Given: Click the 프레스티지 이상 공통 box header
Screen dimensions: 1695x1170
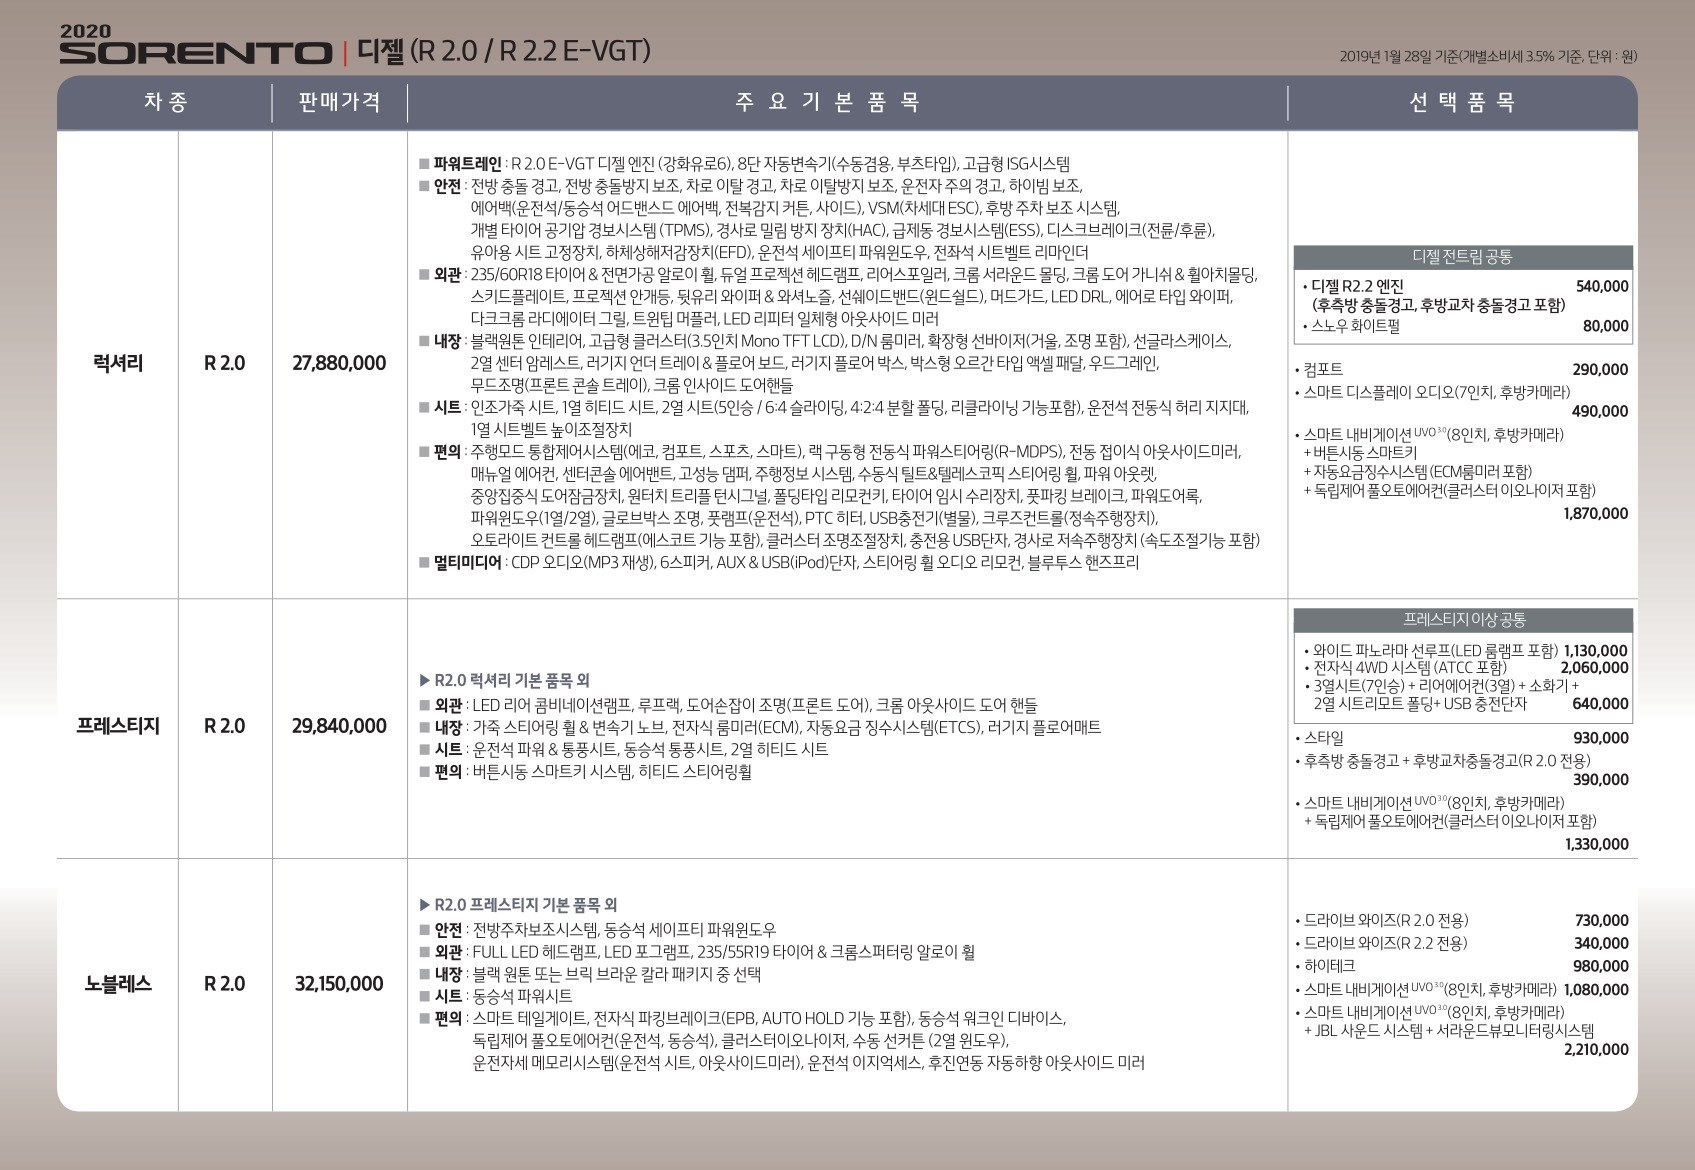Looking at the screenshot, I should click(x=1462, y=620).
